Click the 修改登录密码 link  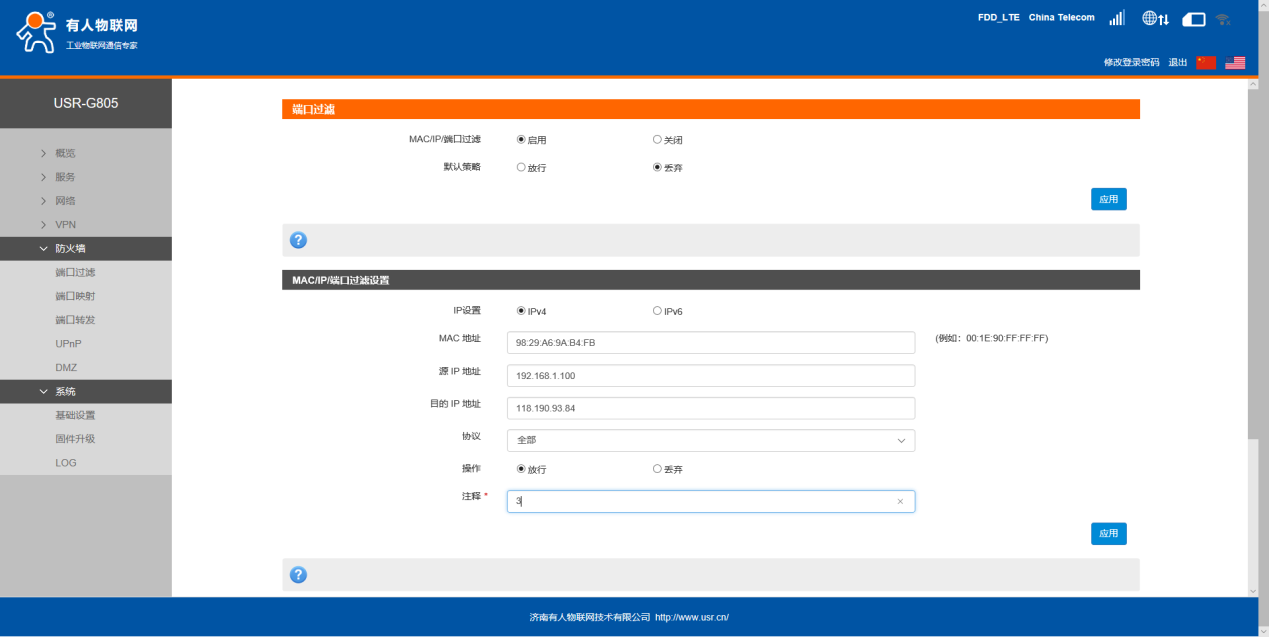coord(1131,62)
